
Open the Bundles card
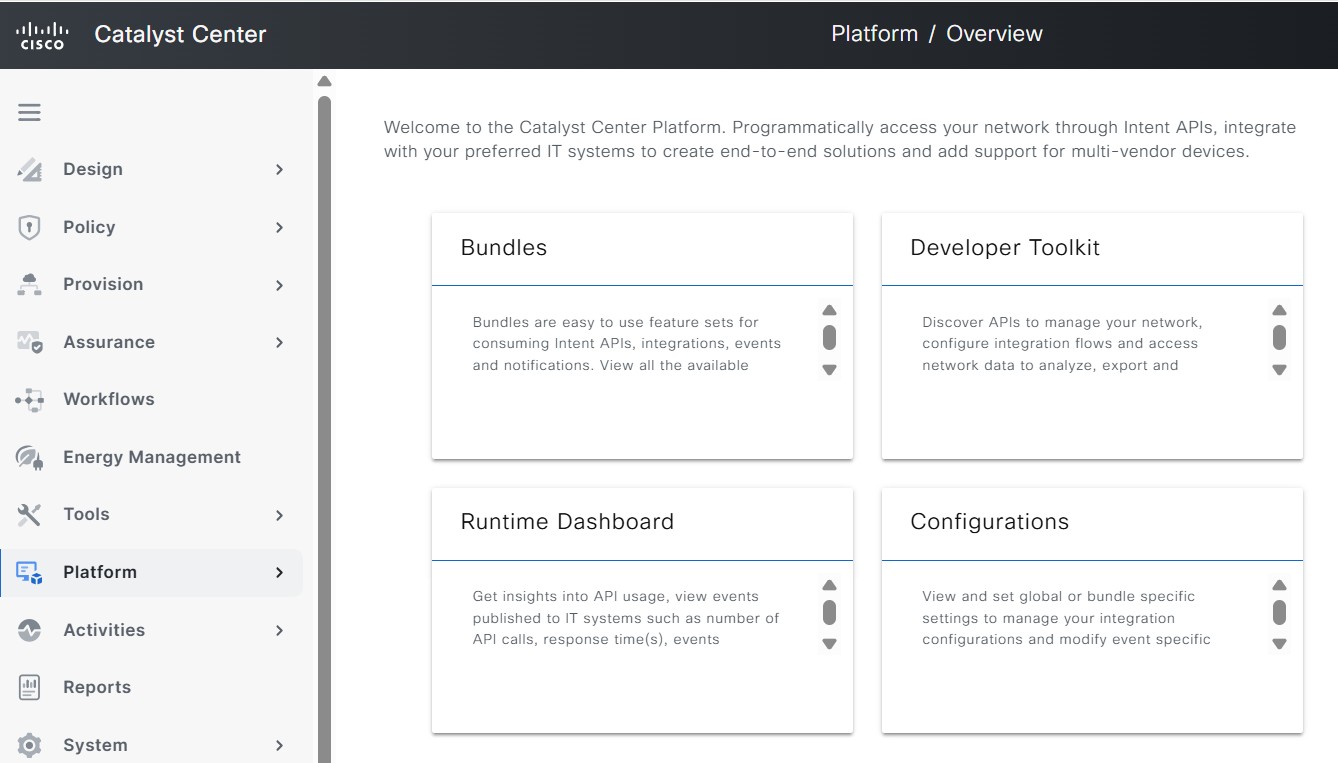[x=504, y=247]
